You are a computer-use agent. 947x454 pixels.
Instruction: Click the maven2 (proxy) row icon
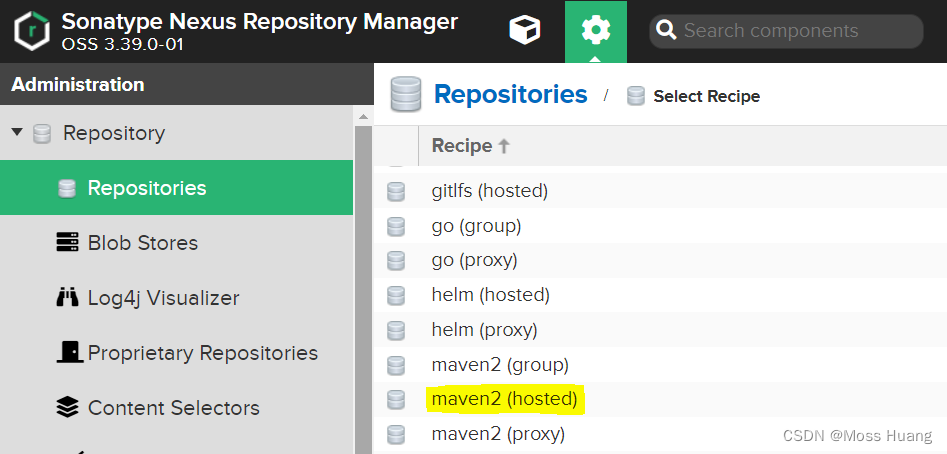396,434
